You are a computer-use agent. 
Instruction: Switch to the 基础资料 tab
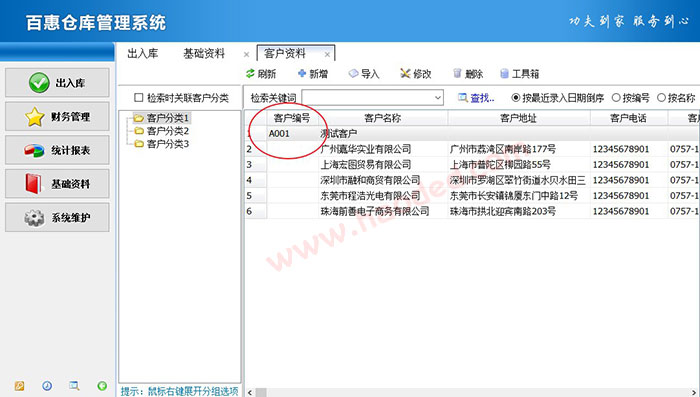pos(204,54)
